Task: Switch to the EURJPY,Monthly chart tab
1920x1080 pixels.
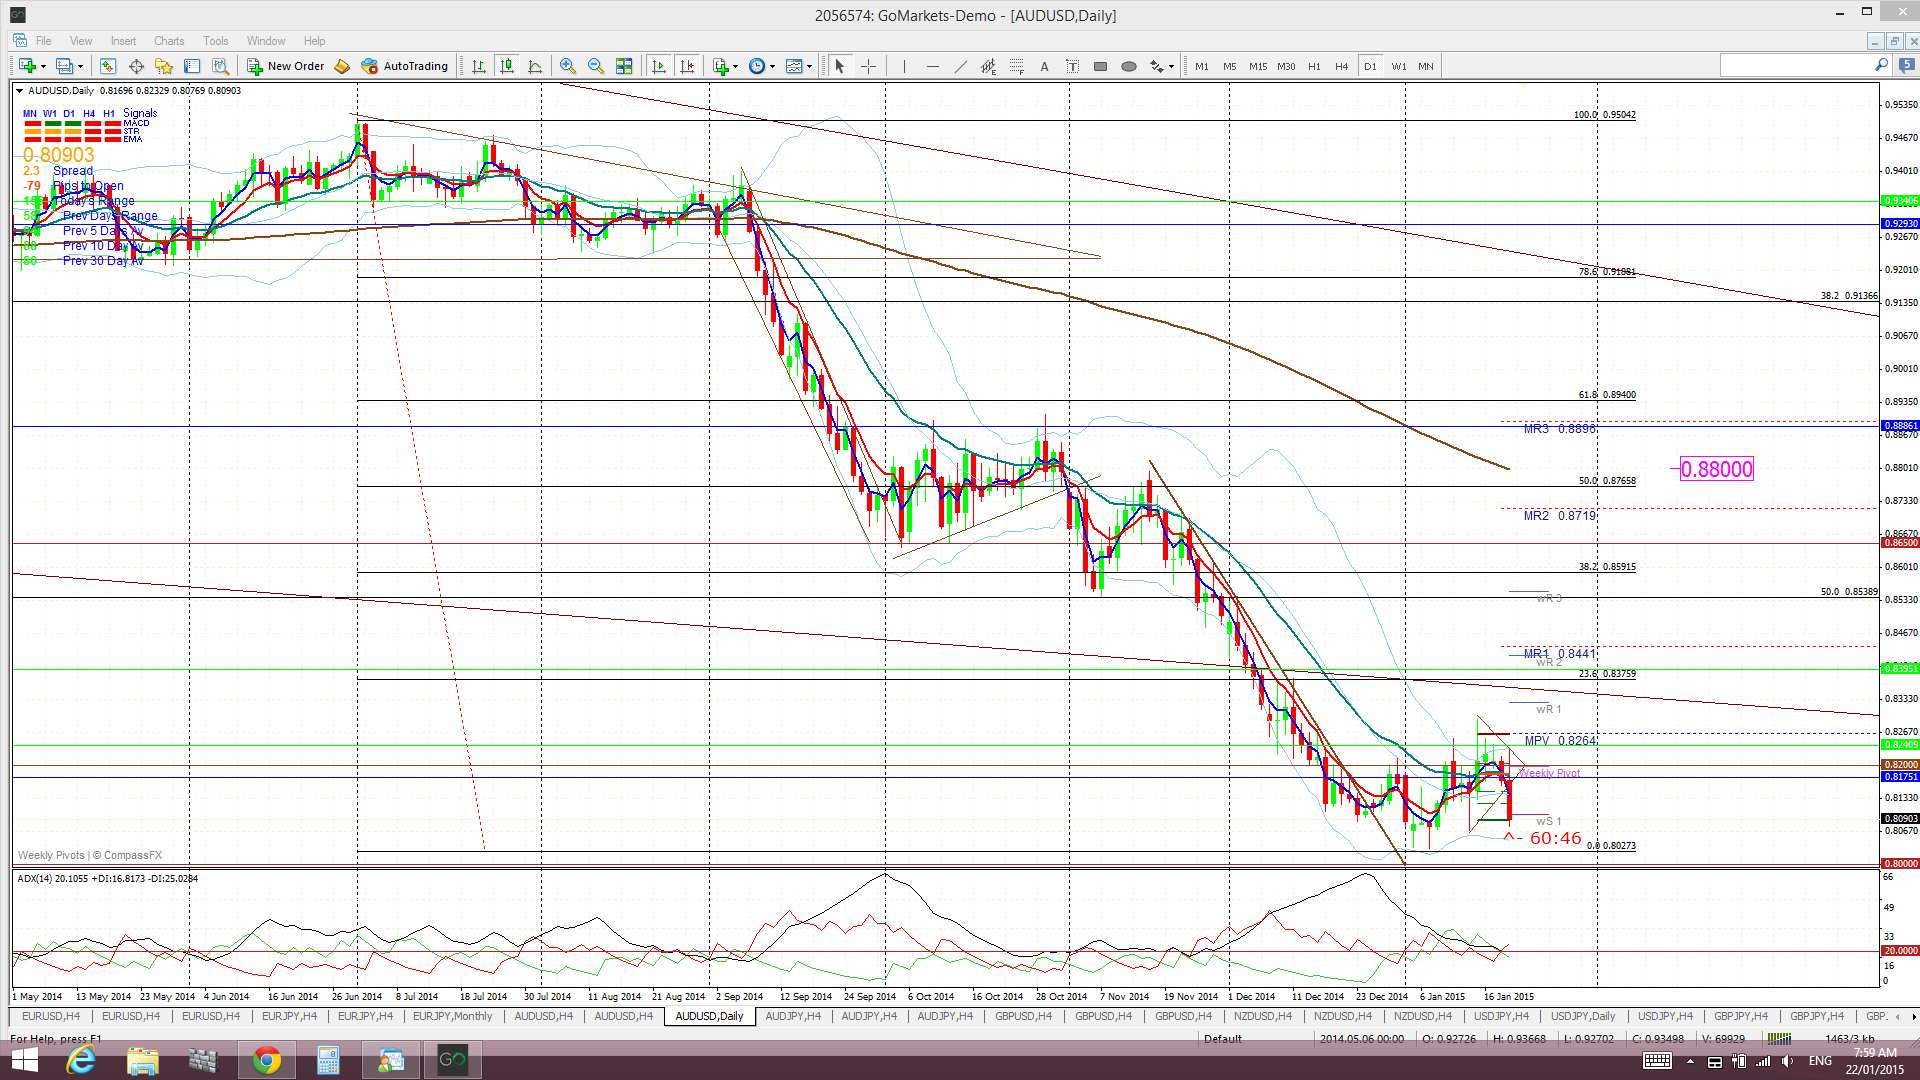Action: tap(452, 1016)
